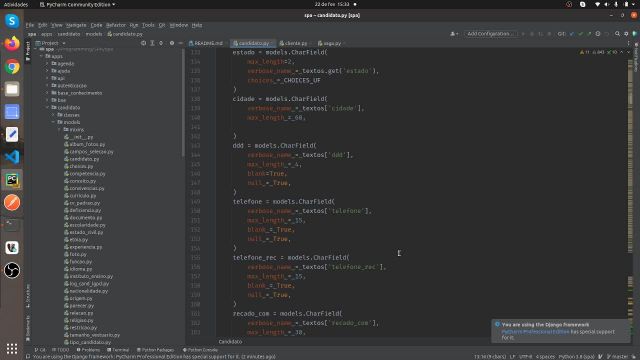Open the File menu
Screen dimensions: 640x360
[30, 25]
